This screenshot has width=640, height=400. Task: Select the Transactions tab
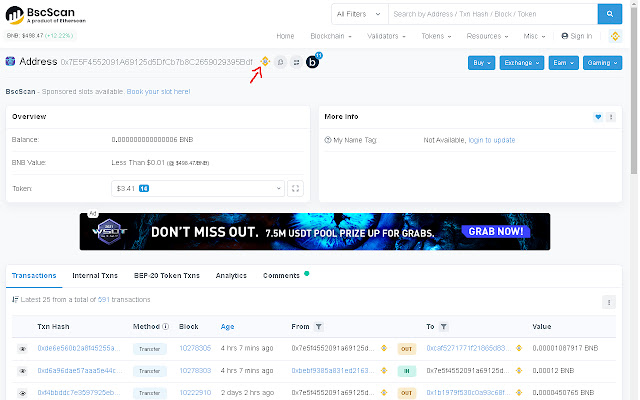coord(34,276)
